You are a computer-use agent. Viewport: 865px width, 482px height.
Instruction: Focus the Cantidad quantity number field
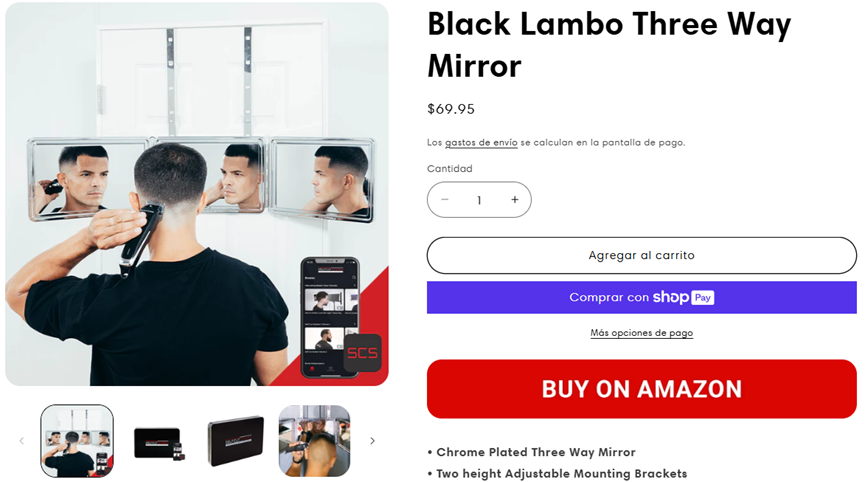tap(479, 200)
